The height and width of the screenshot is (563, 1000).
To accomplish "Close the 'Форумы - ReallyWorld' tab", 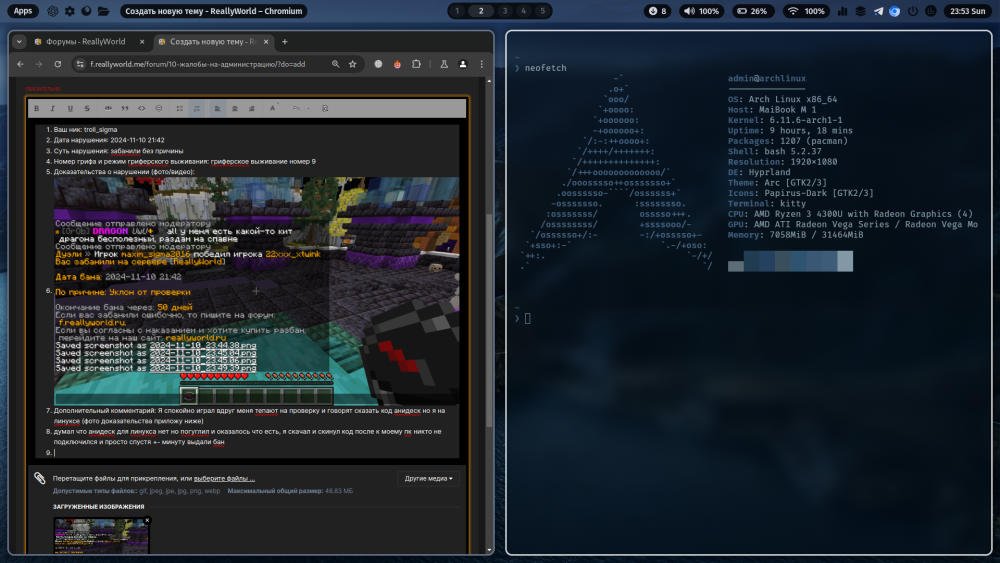I will point(142,41).
